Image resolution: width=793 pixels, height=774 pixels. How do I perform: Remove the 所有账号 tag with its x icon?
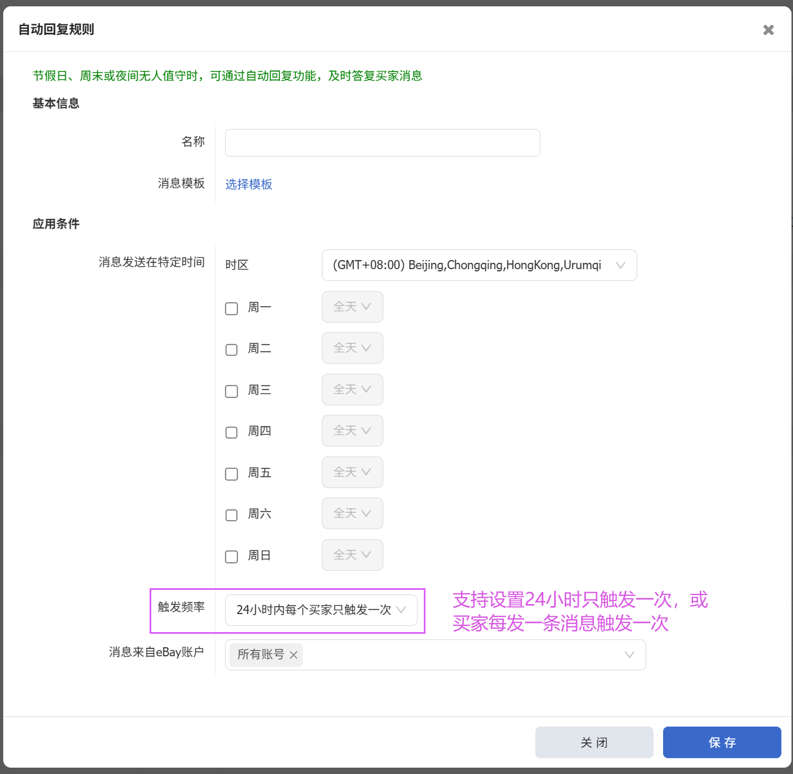[x=294, y=655]
